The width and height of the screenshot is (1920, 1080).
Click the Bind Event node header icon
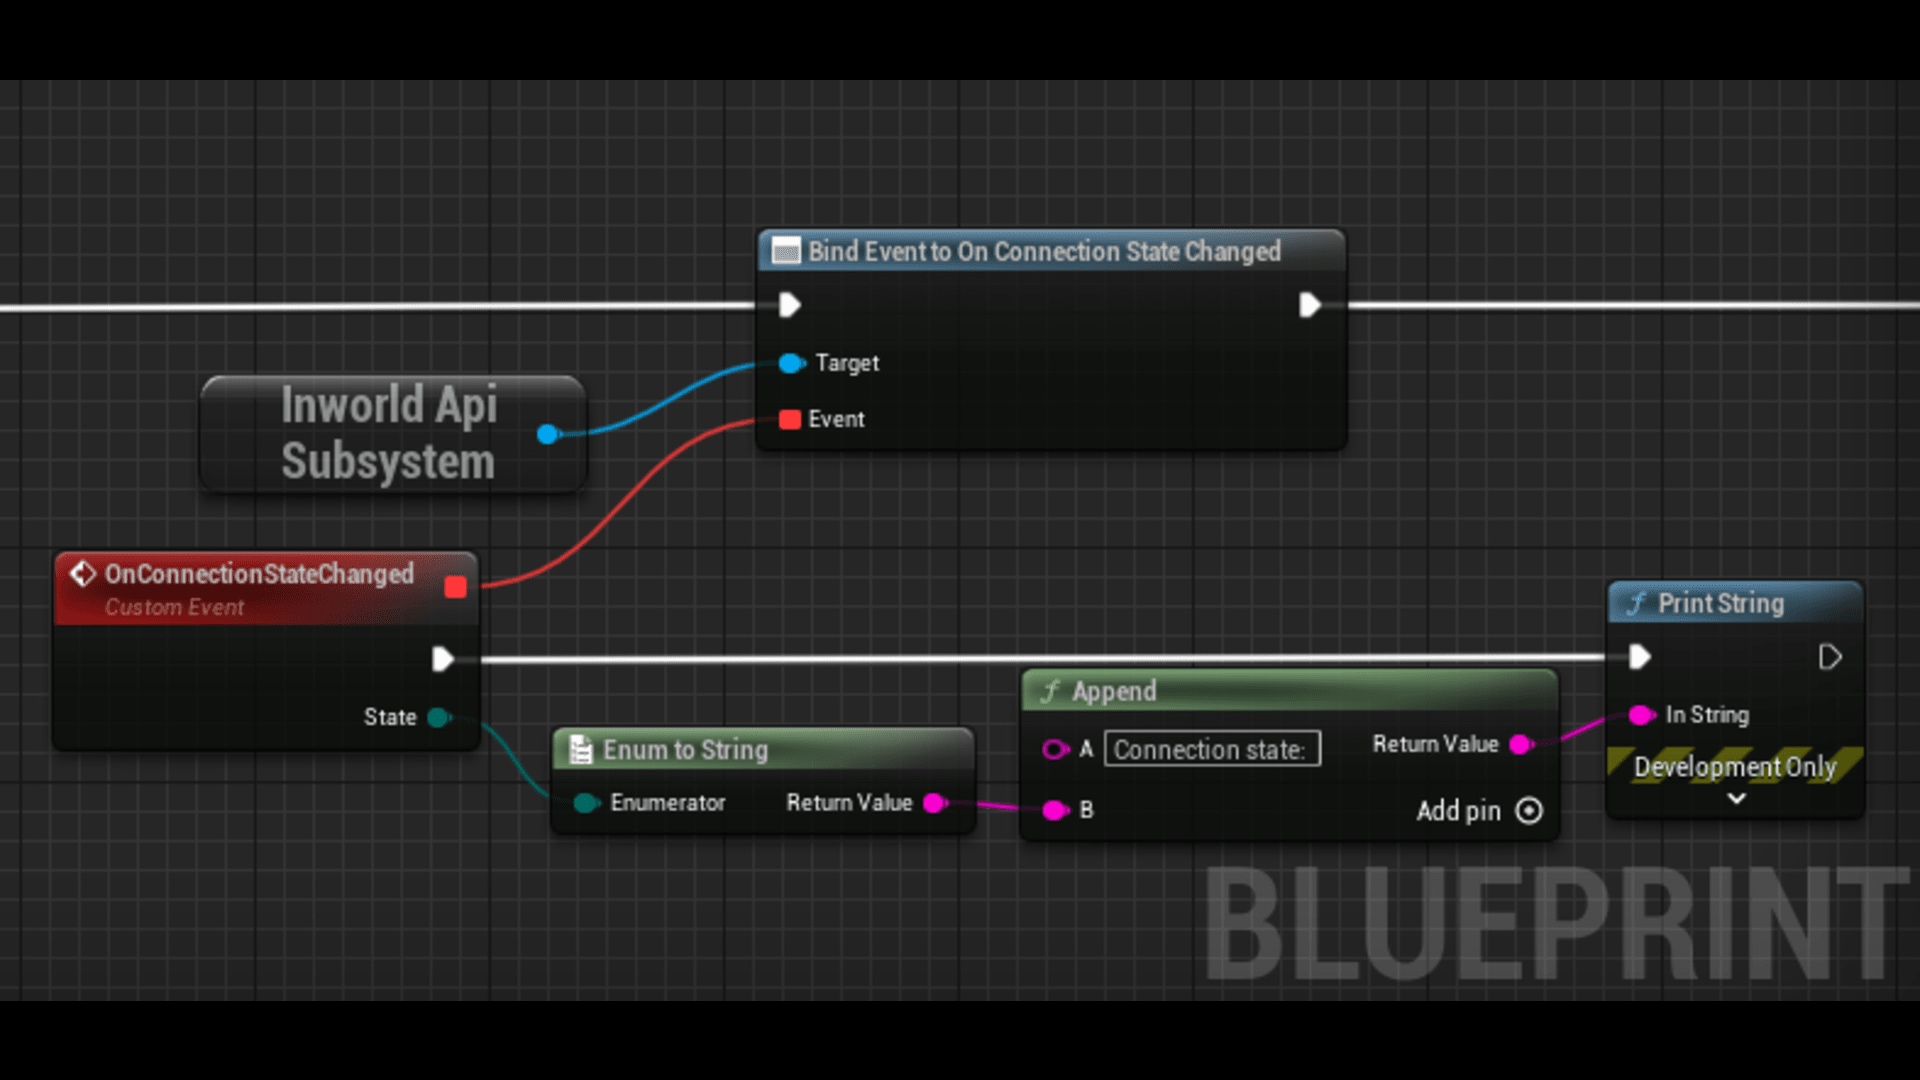click(x=787, y=252)
